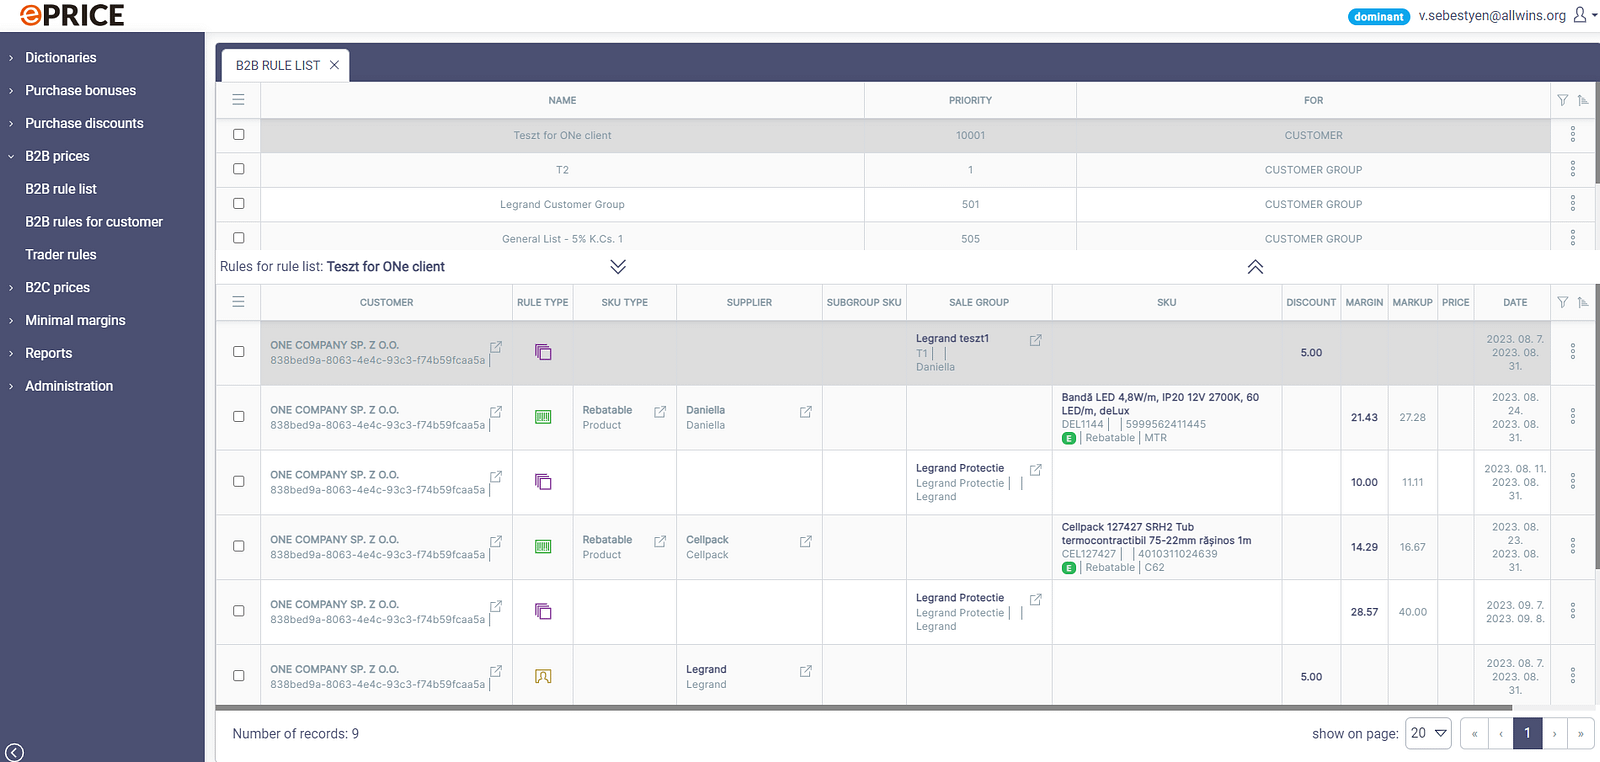
Task: Tick the checkbox for Legrand Customer Group row
Action: tap(238, 203)
